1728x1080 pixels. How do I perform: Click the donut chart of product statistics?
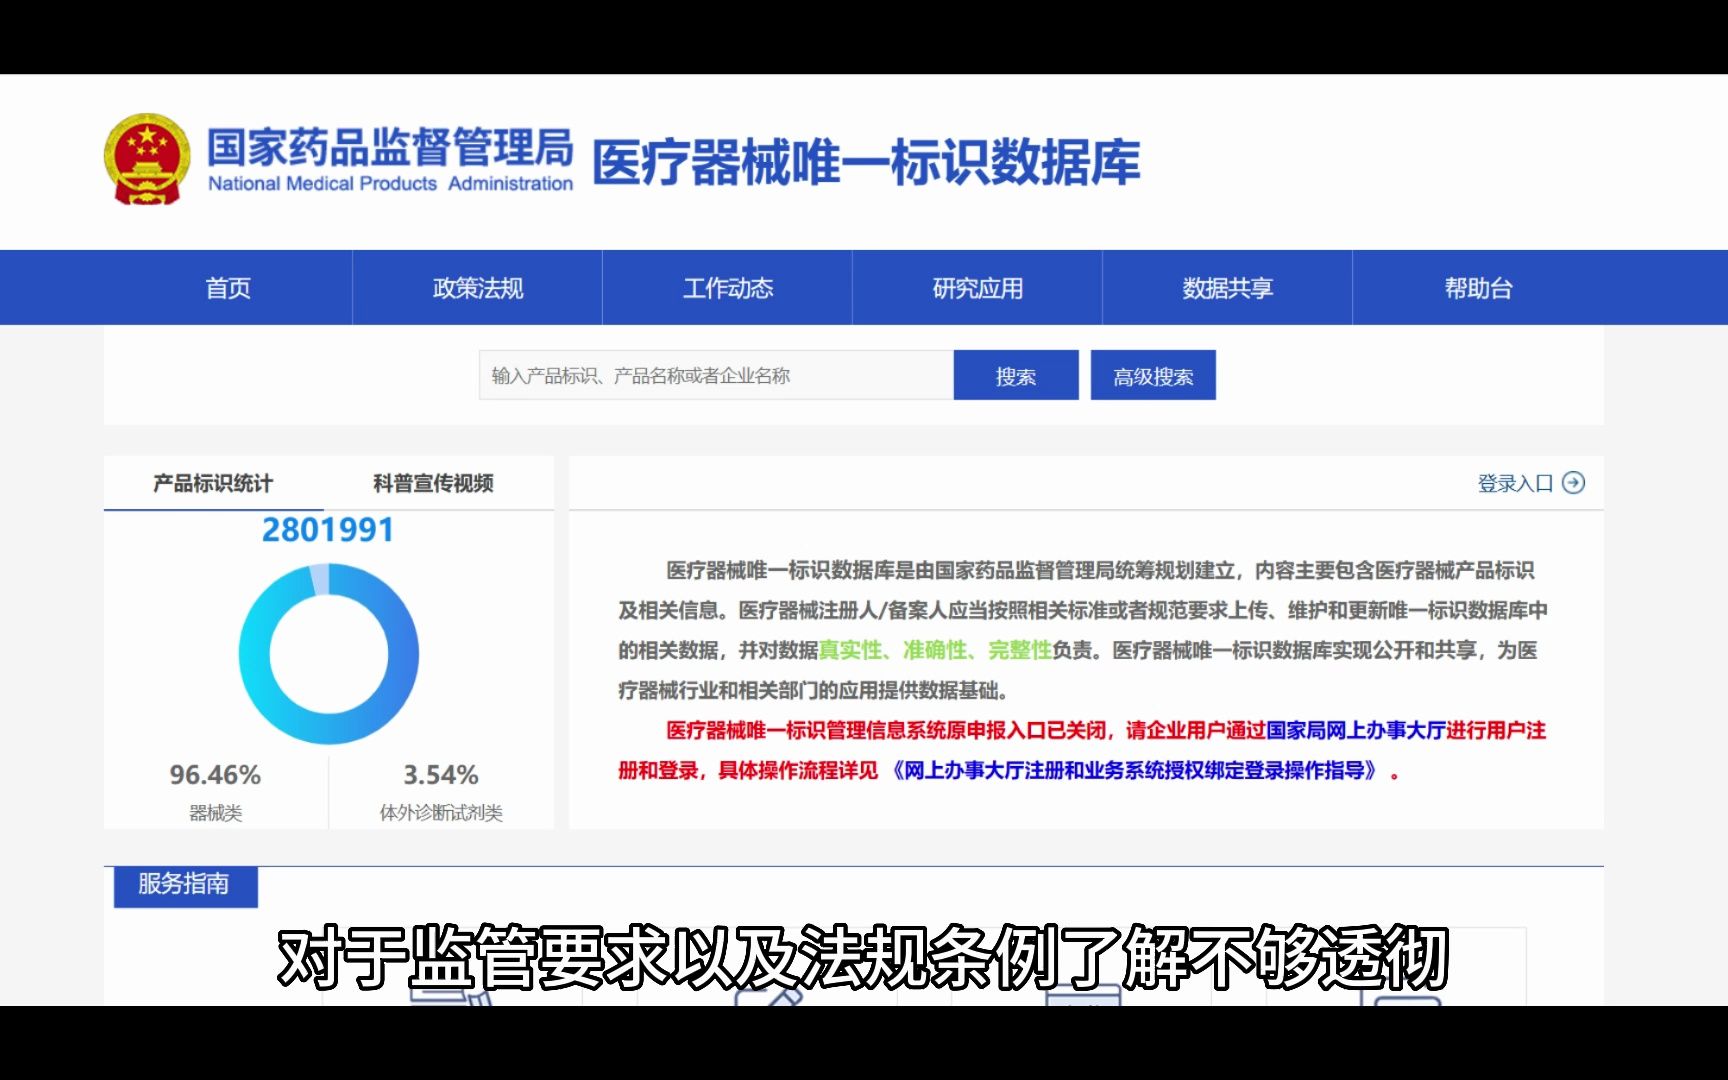click(329, 653)
